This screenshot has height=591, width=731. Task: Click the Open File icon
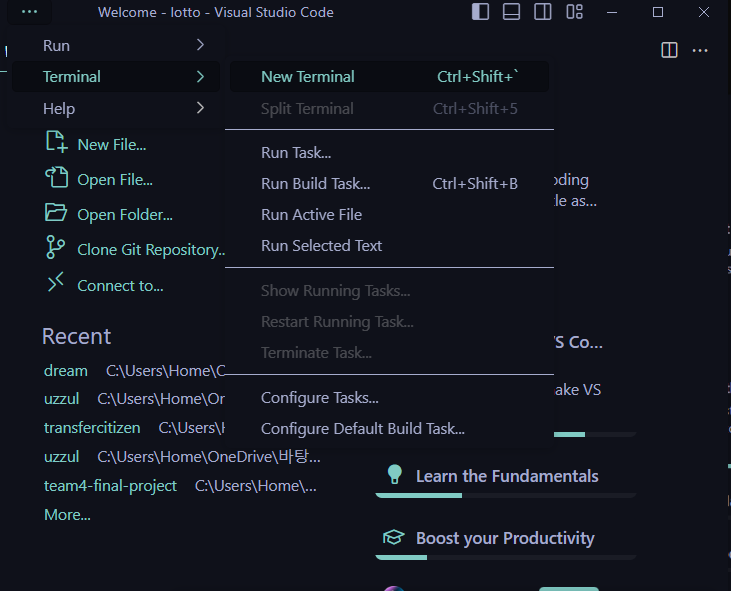pos(56,177)
